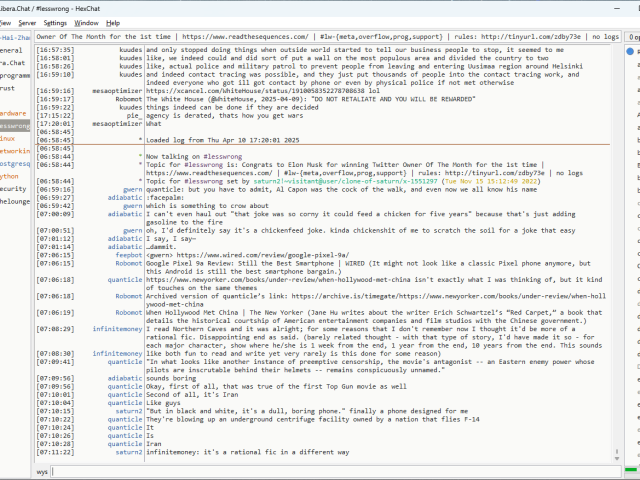Open the Server menu
The height and width of the screenshot is (480, 640).
[27, 22]
